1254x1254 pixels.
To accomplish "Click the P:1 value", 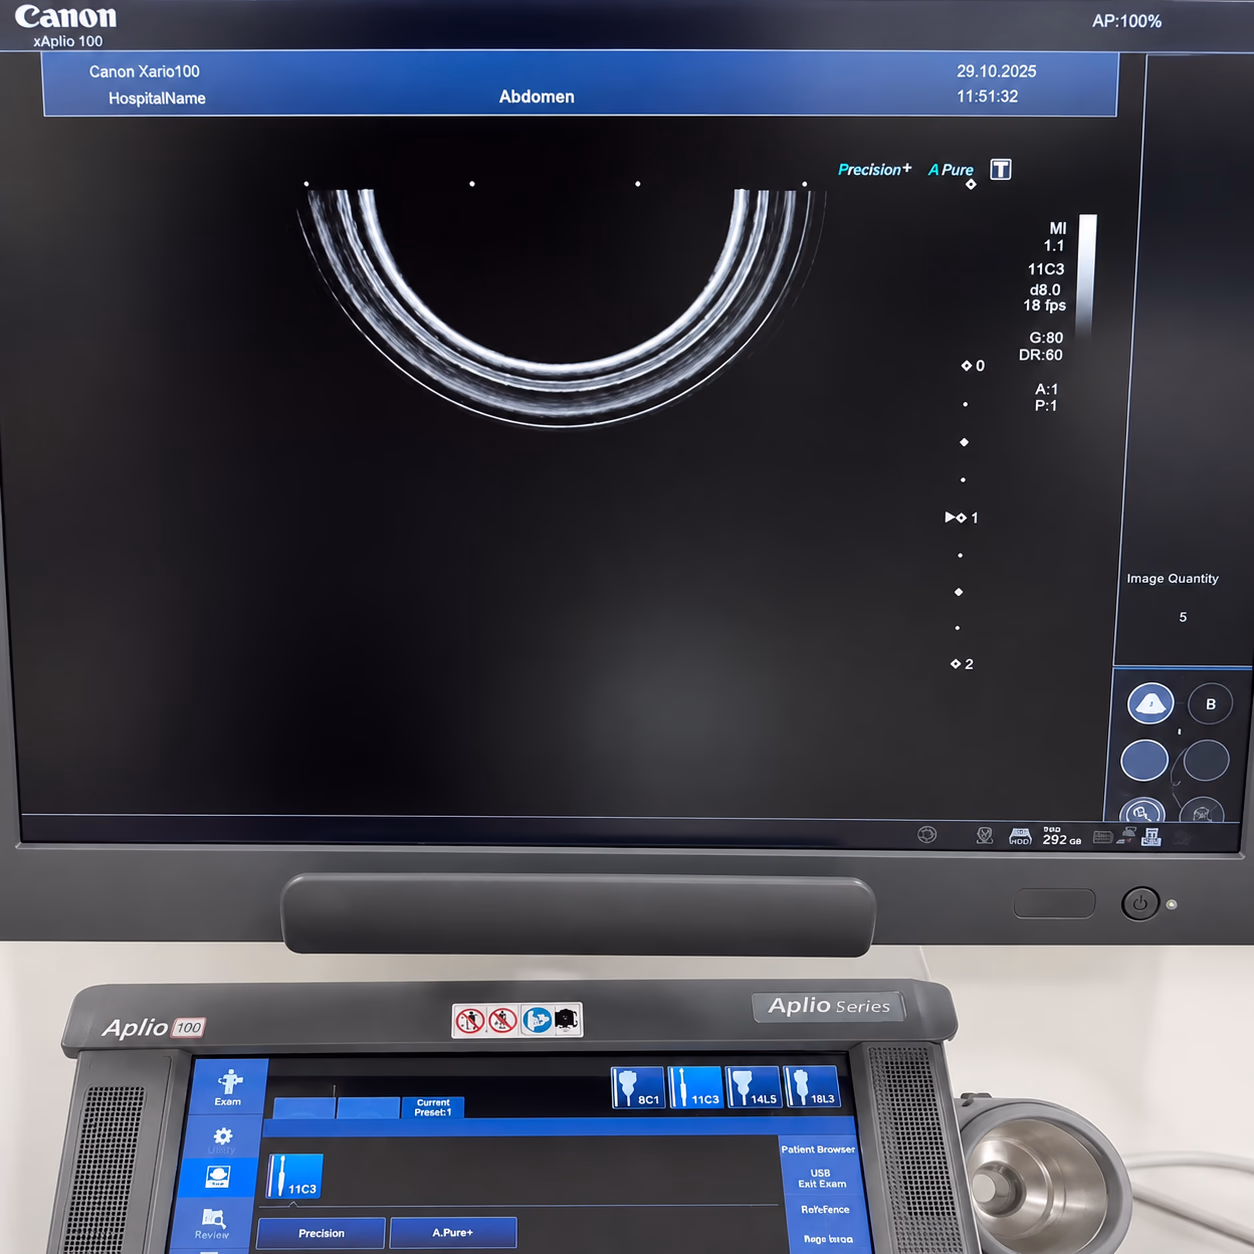I will [1046, 406].
